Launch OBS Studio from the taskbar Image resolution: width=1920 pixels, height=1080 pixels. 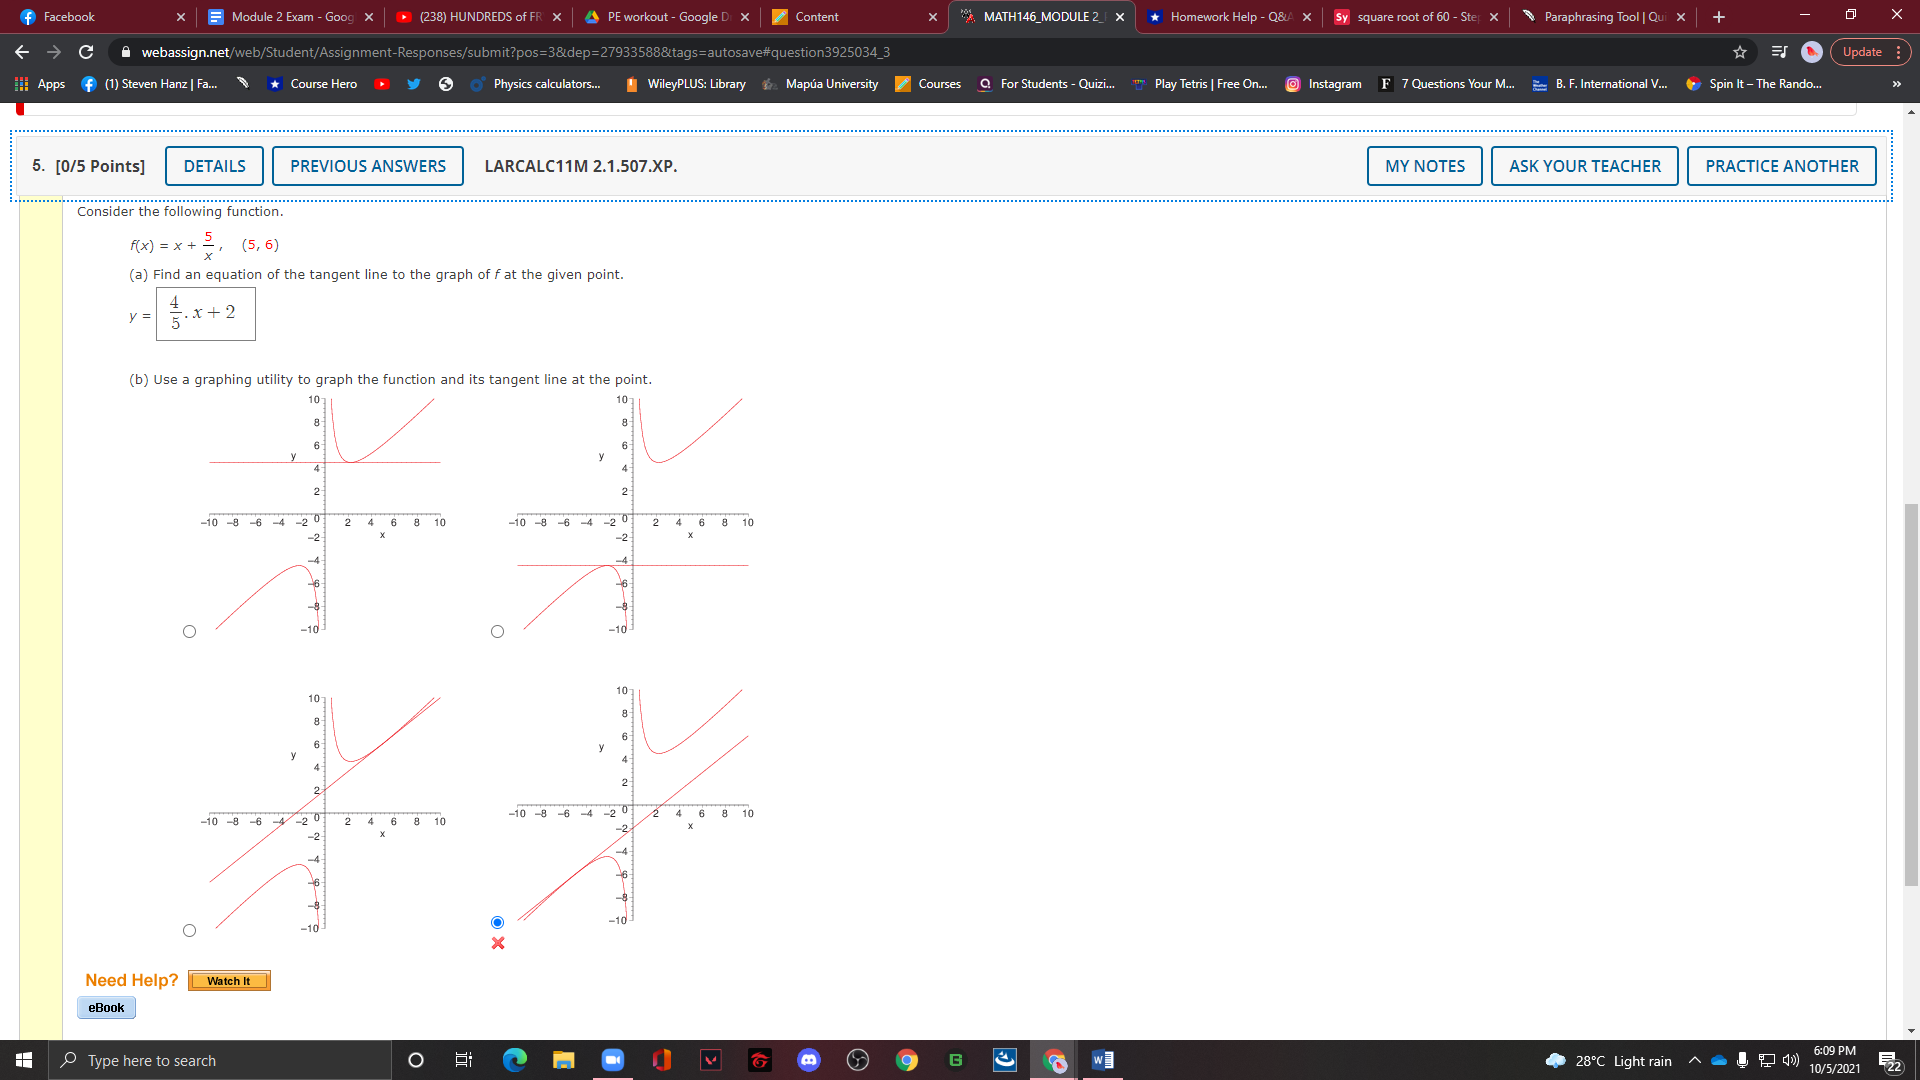point(857,1060)
